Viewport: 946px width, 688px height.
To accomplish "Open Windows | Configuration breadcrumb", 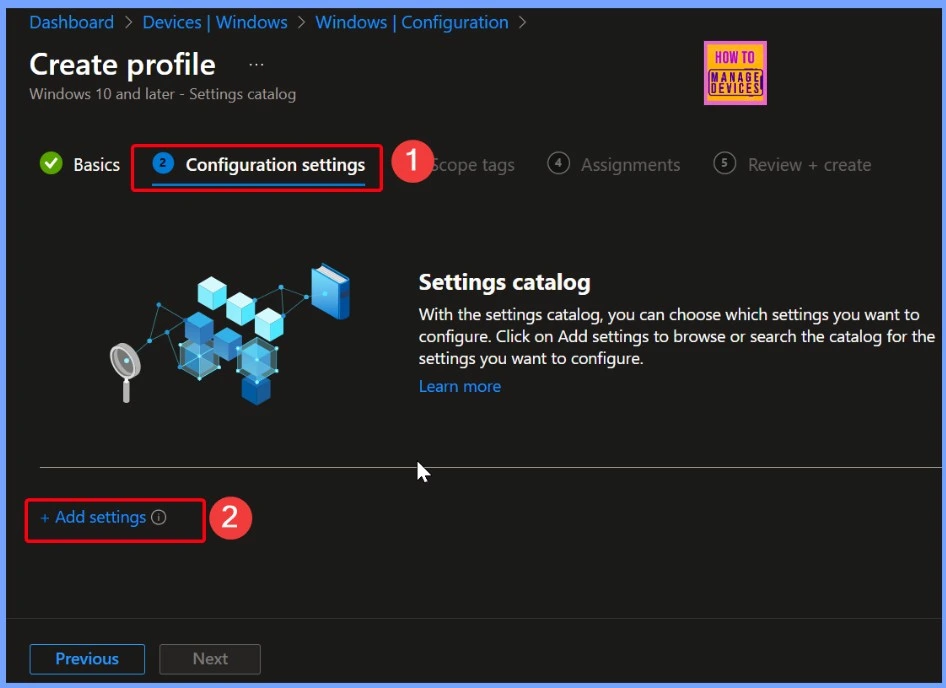I will (x=411, y=22).
